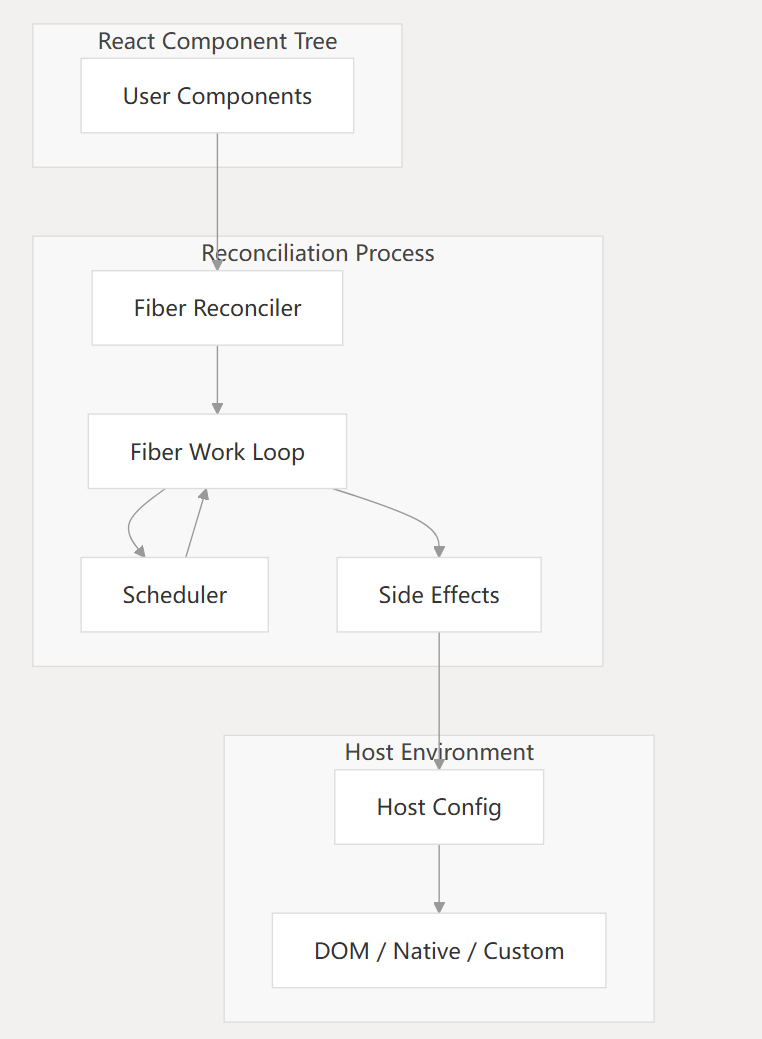Click the Host Environment group title
The width and height of the screenshot is (762, 1039).
439,752
